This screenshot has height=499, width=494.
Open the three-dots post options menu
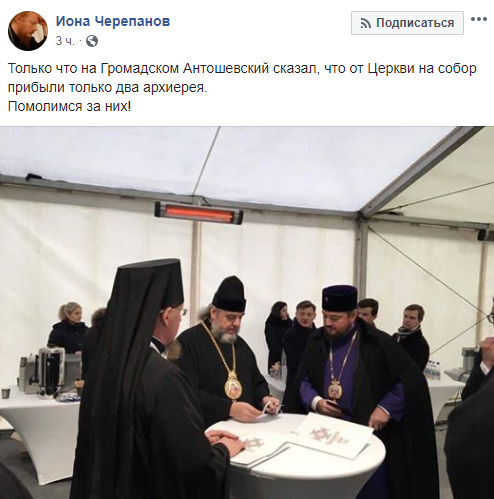(479, 19)
